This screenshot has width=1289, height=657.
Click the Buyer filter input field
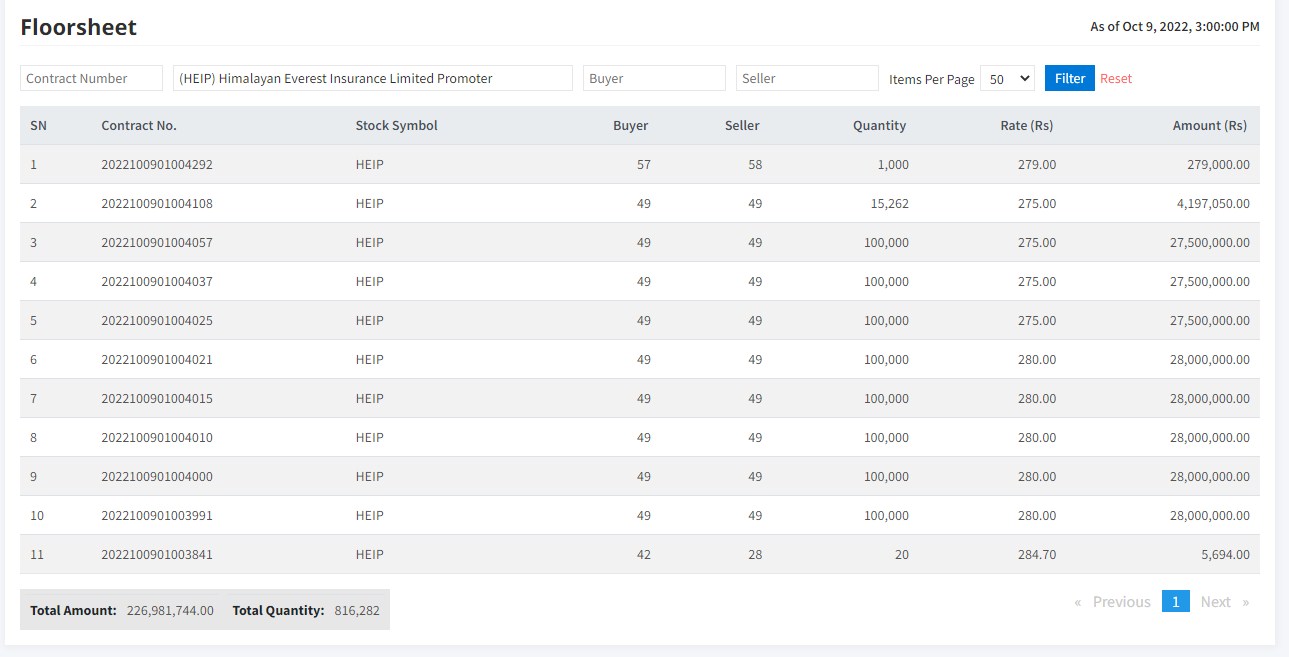click(654, 78)
